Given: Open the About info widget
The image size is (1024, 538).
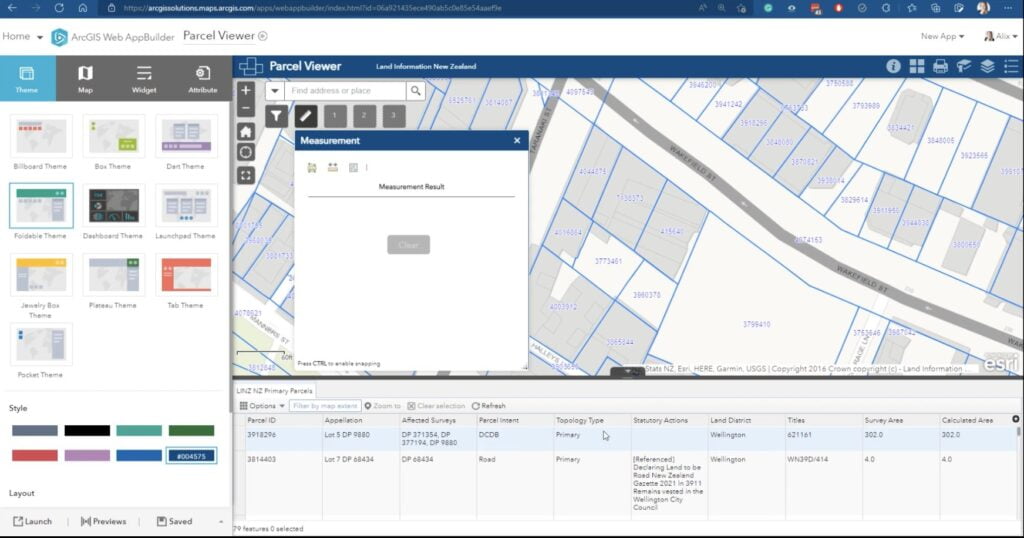Looking at the screenshot, I should 893,66.
